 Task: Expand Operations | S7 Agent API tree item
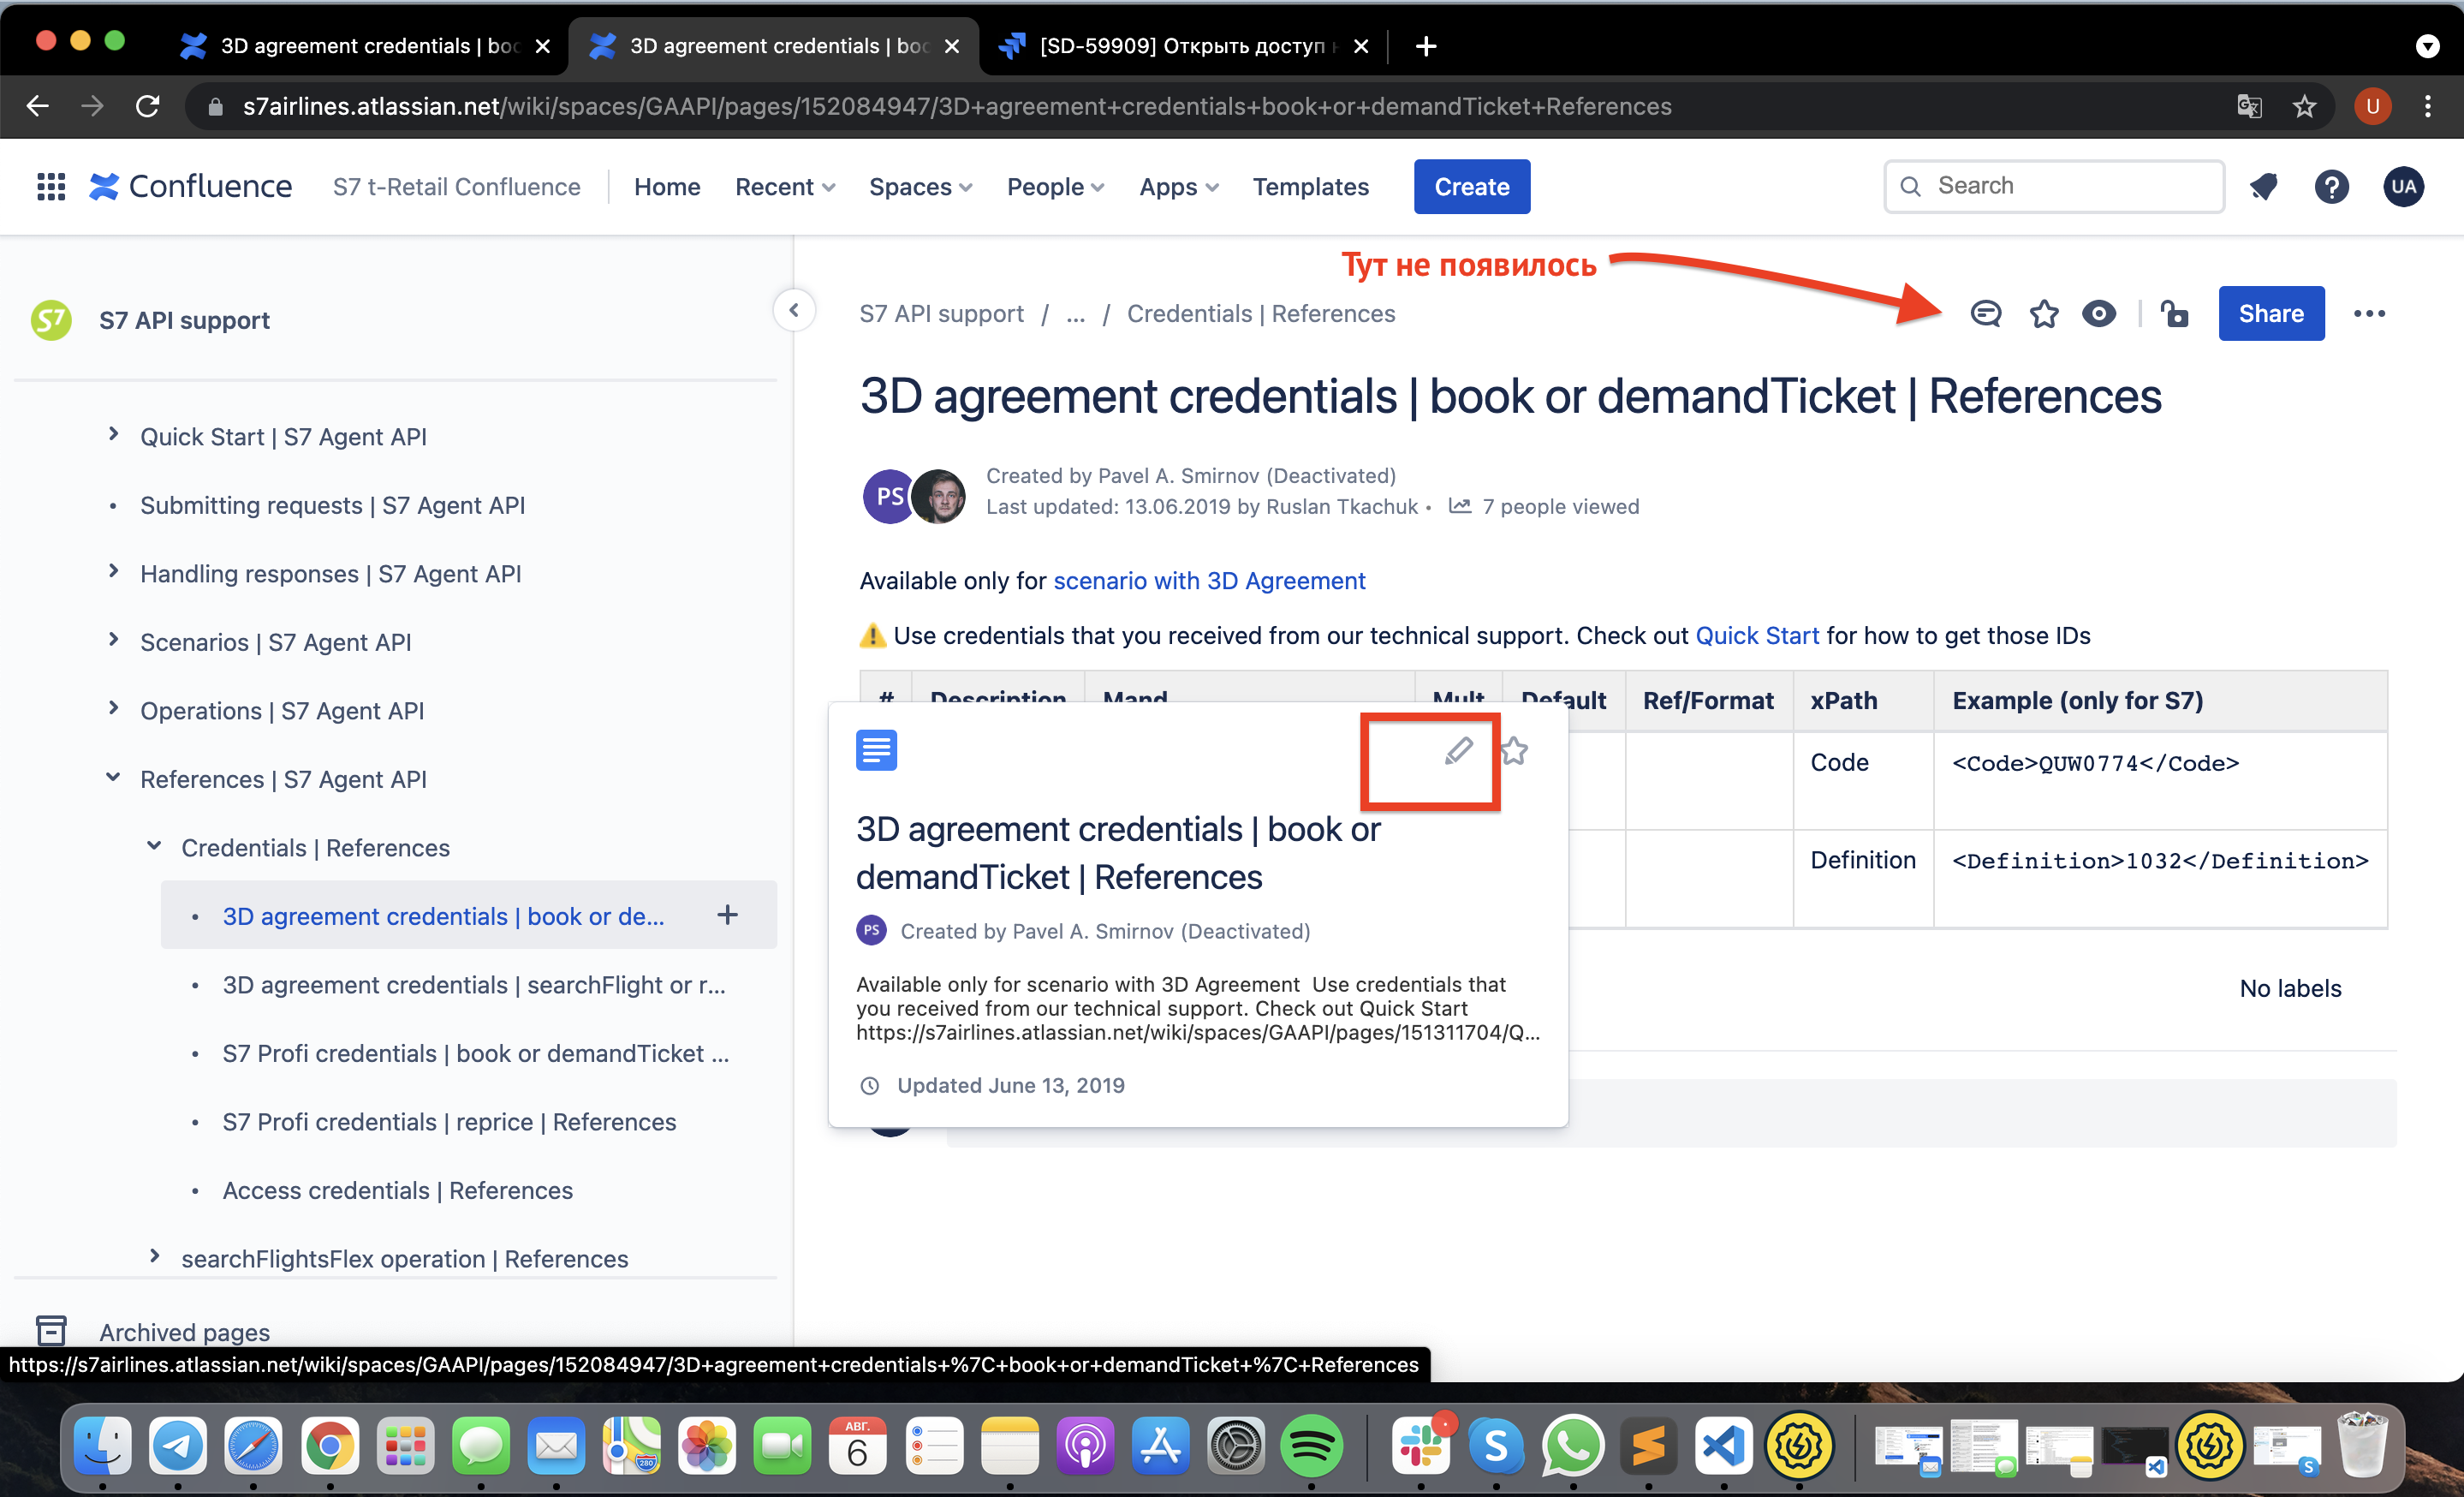113,709
